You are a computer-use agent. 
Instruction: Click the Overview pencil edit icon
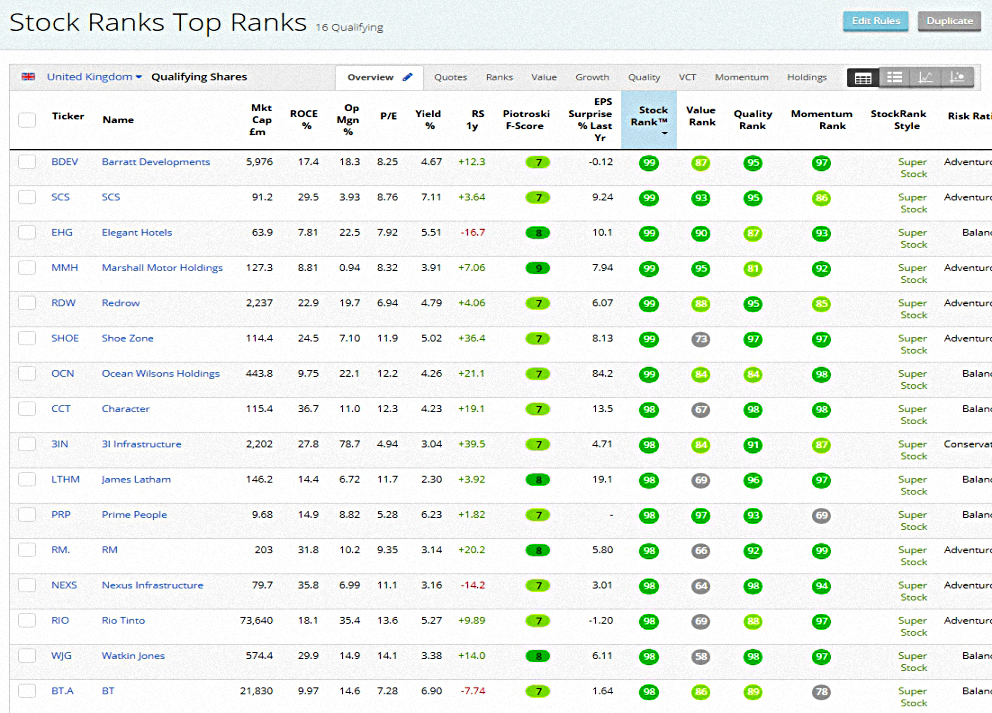408,77
